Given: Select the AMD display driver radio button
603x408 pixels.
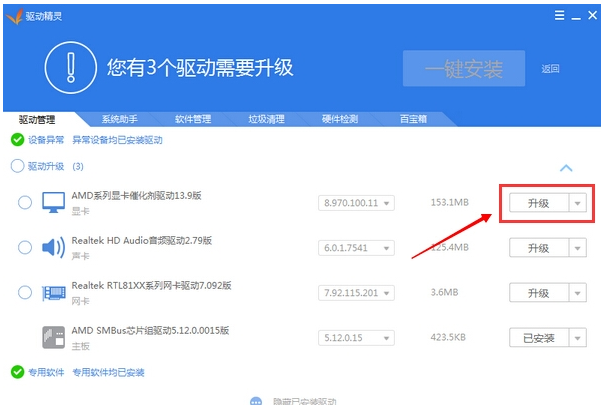Looking at the screenshot, I should pos(25,203).
